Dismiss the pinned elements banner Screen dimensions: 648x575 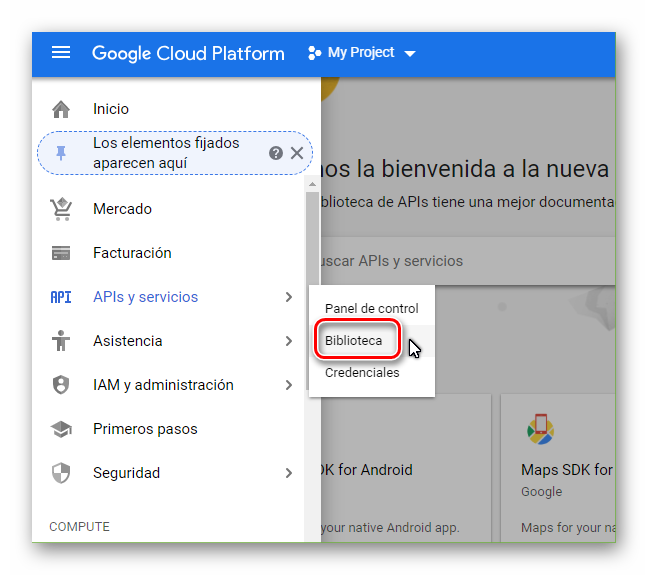(297, 153)
